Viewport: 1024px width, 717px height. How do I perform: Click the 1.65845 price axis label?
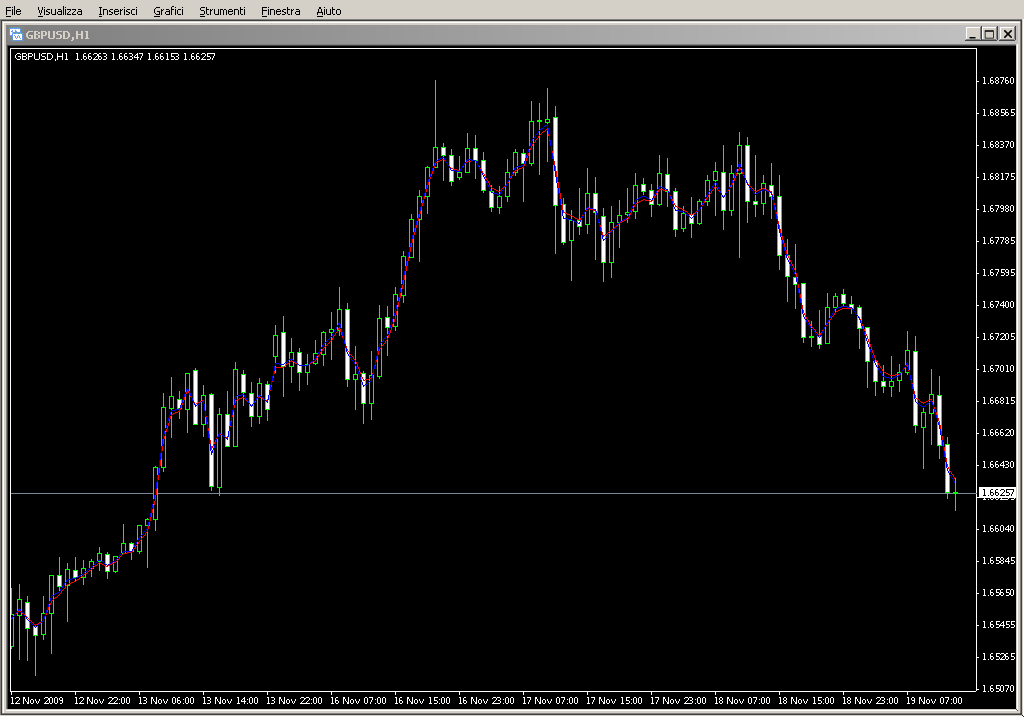999,561
